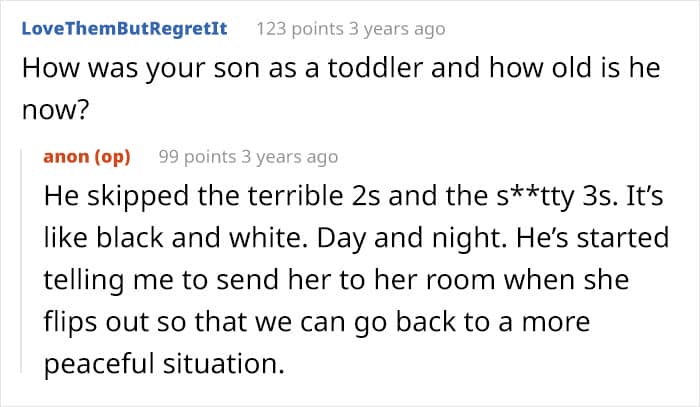Click the line starting 'telling me to send her'
The image size is (700, 407).
pyautogui.click(x=336, y=280)
